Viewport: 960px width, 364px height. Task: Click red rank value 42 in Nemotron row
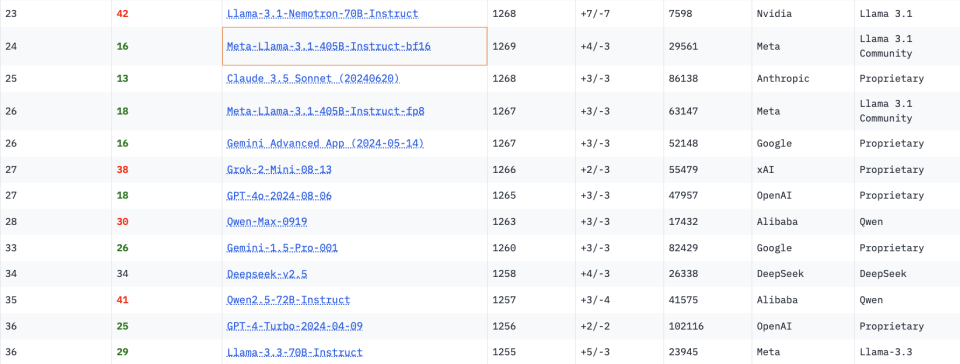pos(122,13)
